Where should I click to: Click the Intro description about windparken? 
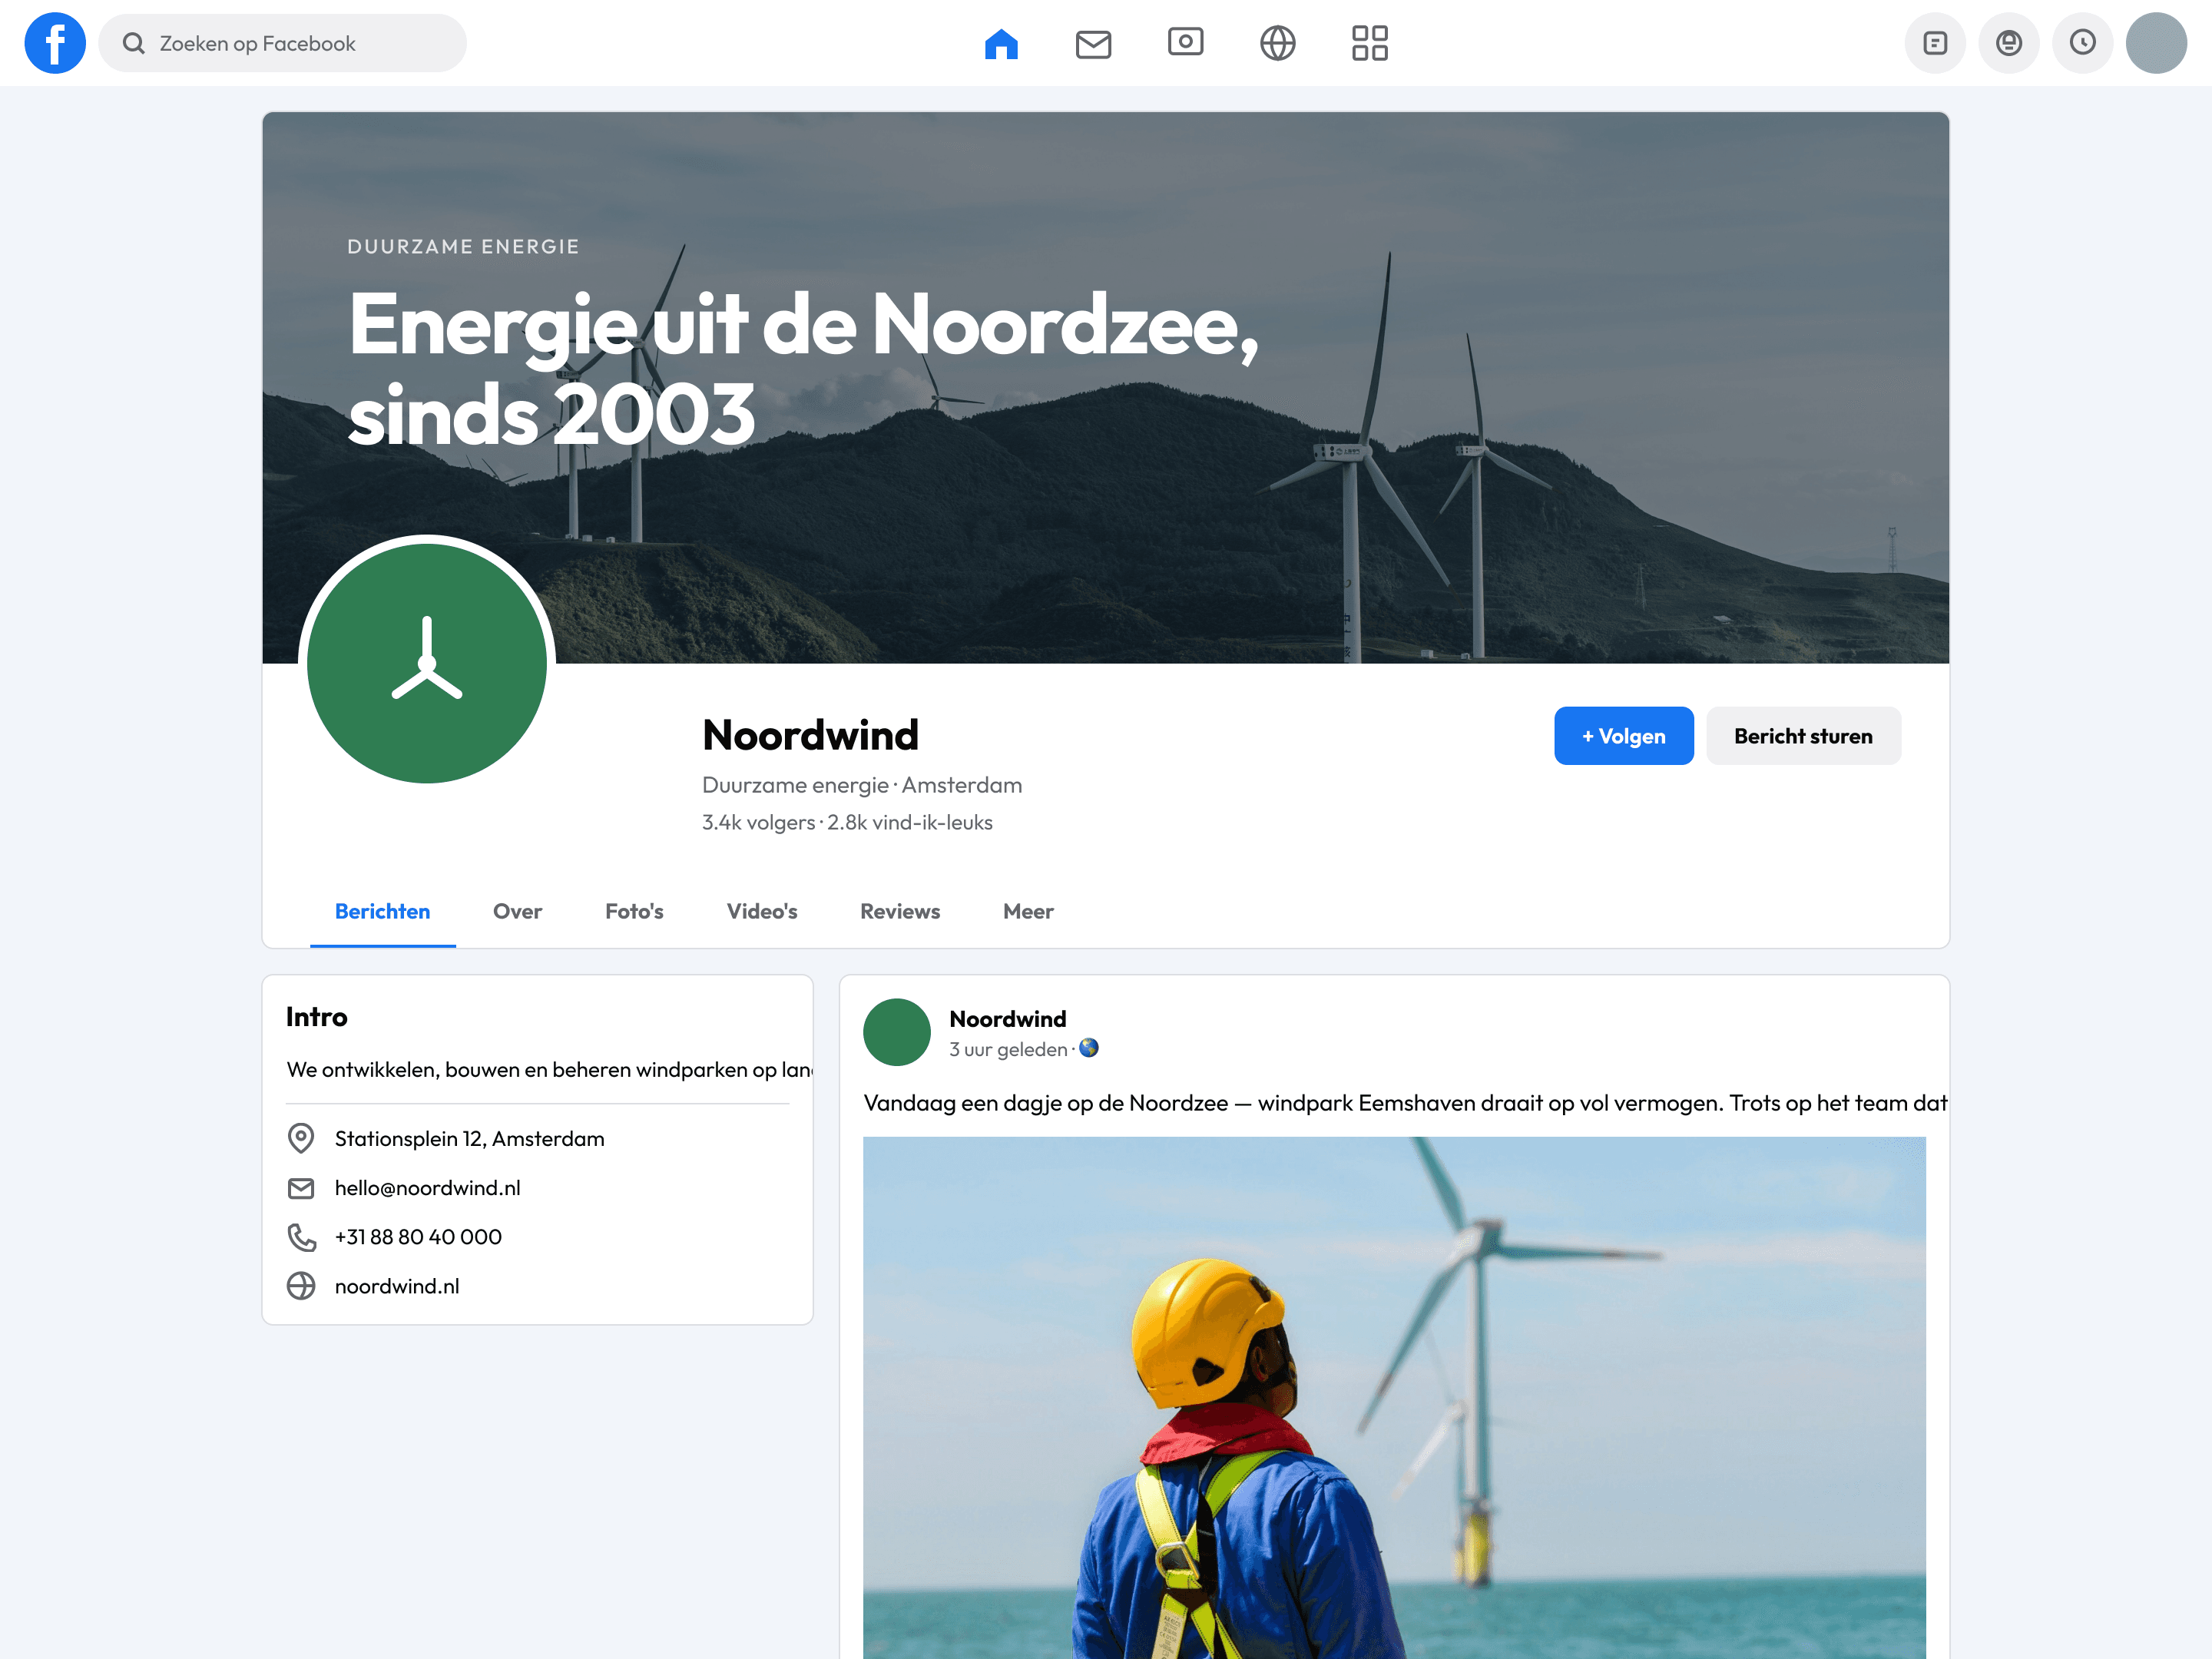549,1069
